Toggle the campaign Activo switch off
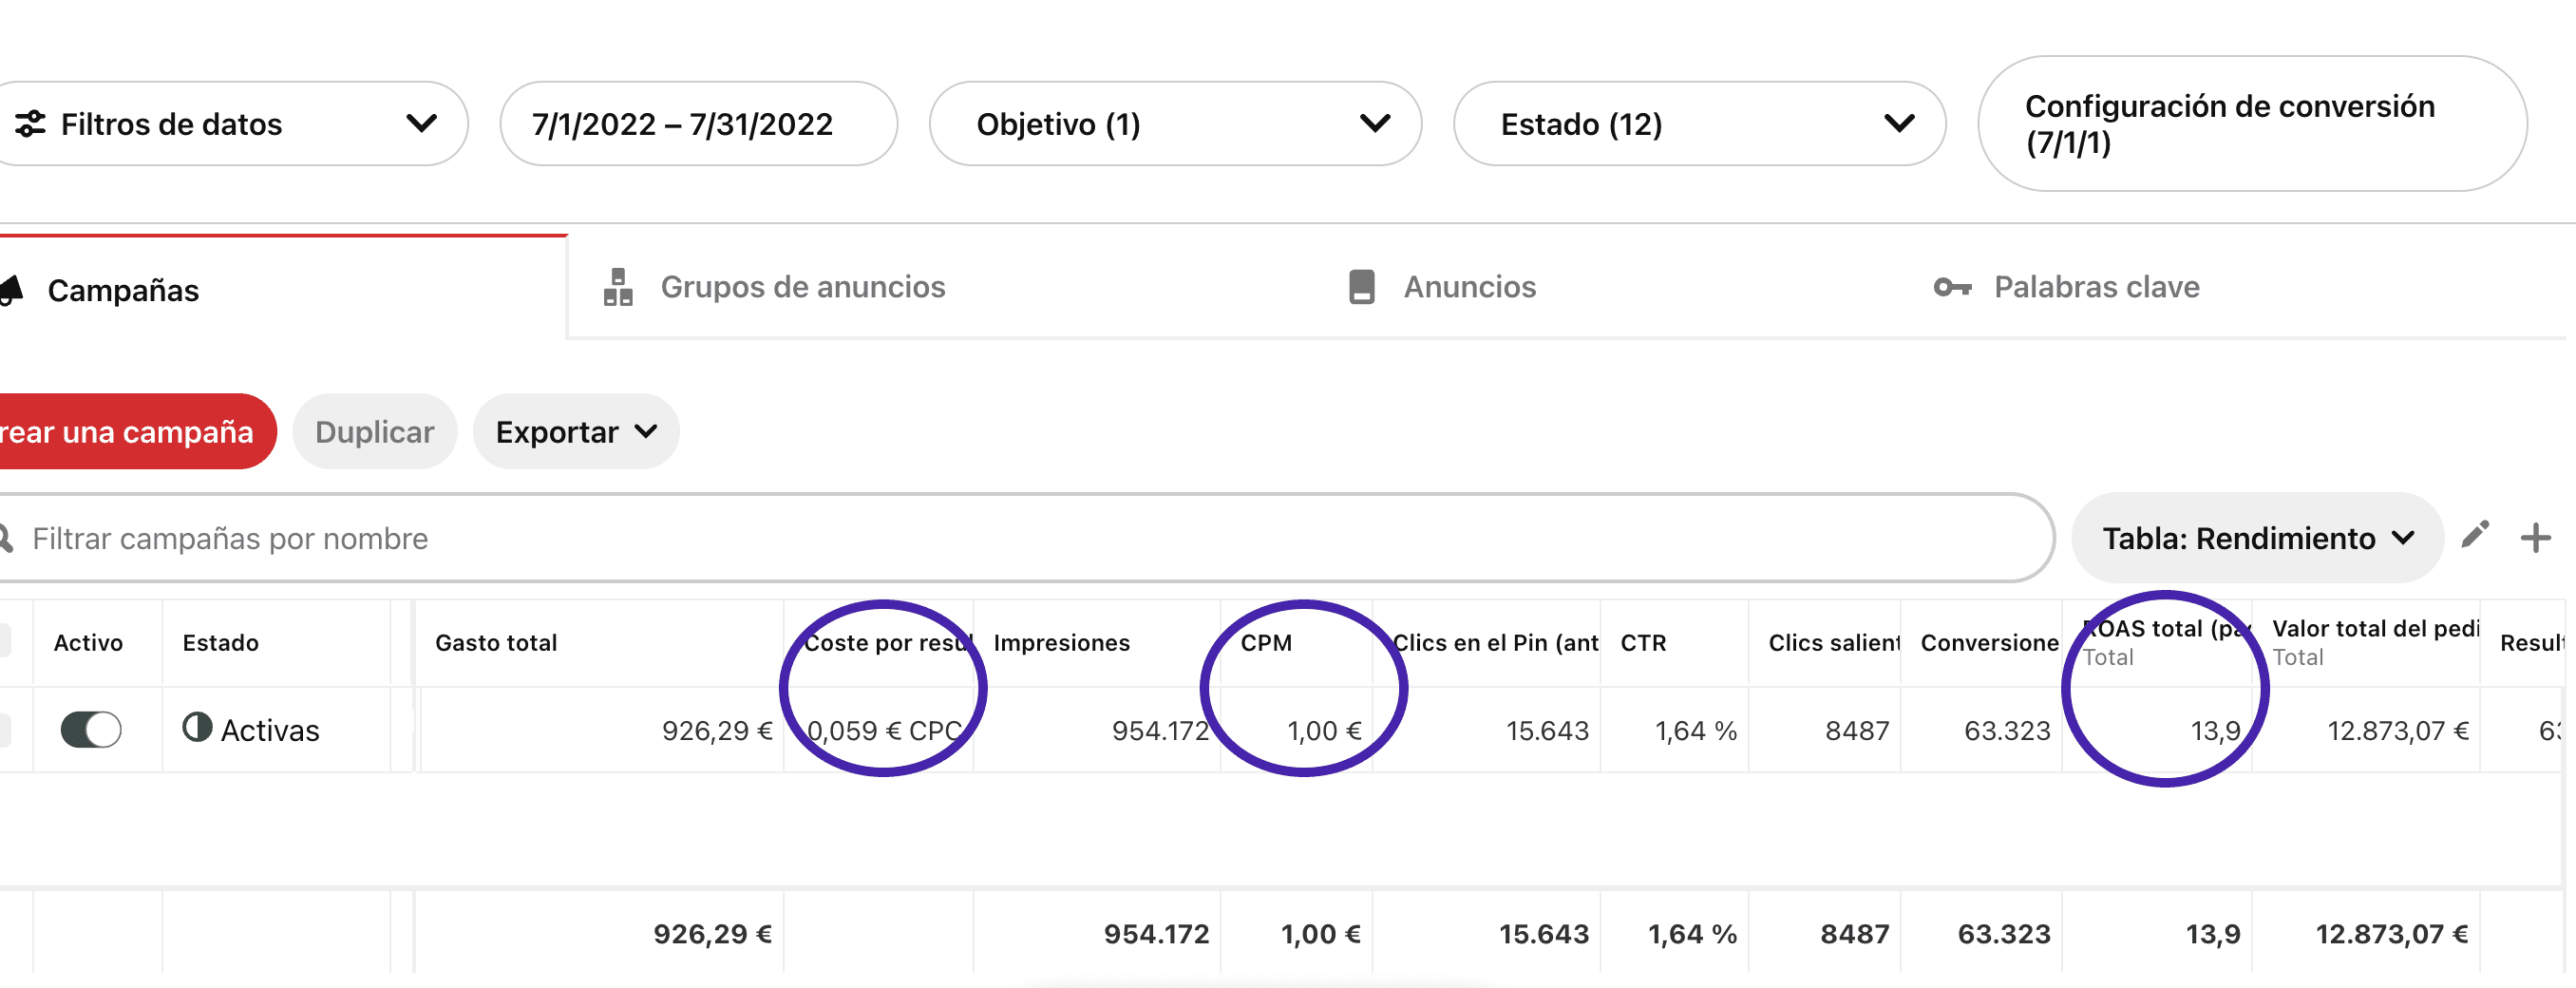 click(x=91, y=730)
